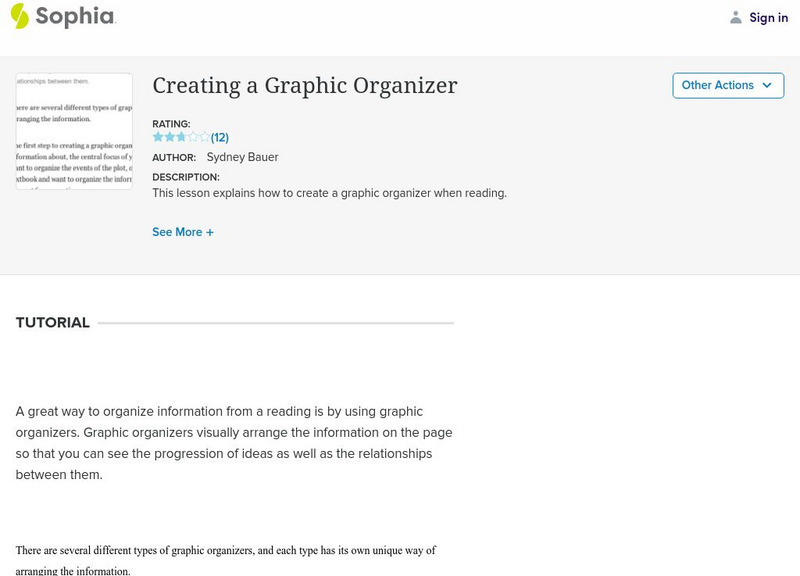Click the Sophia leaf logo icon
This screenshot has height=576, width=800.
20,15
